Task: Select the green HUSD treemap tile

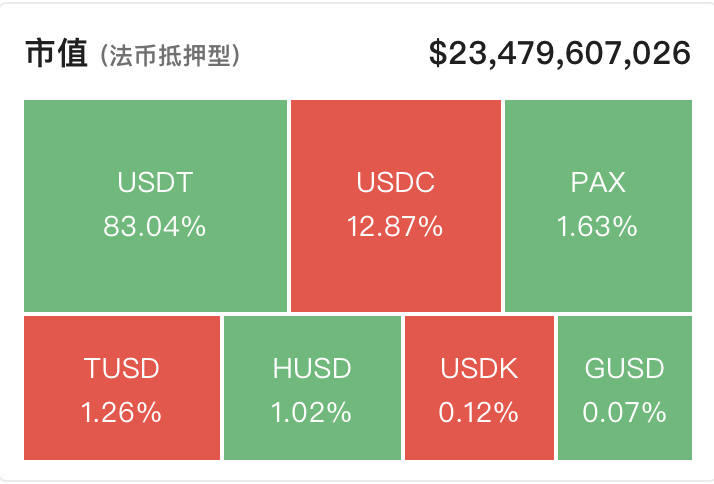Action: pyautogui.click(x=312, y=388)
